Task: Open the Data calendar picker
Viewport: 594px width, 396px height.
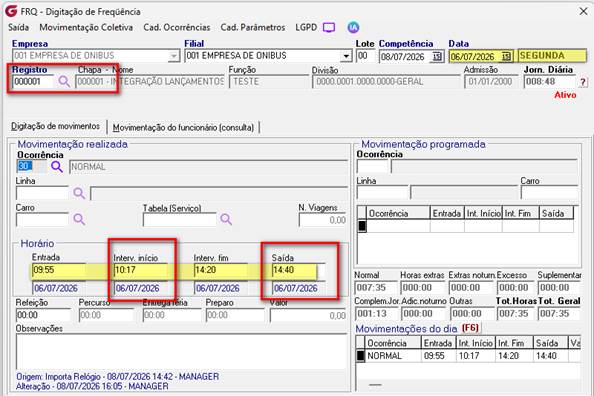Action: tap(506, 56)
